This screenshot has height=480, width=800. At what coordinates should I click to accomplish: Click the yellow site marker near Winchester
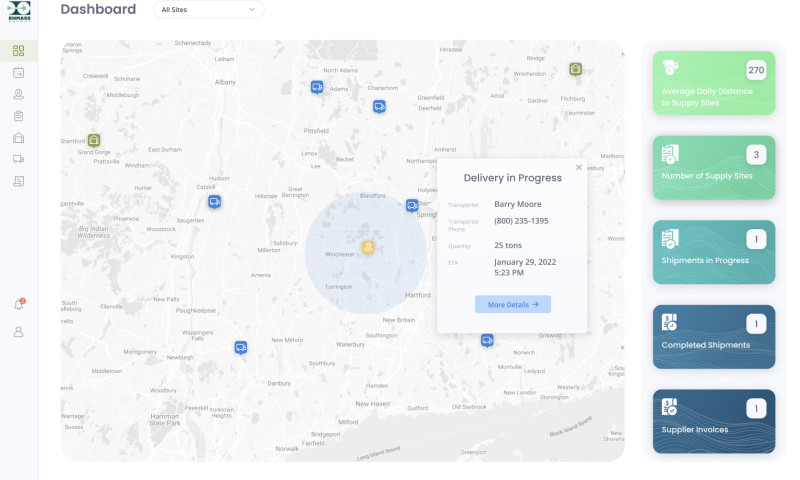[x=368, y=247]
